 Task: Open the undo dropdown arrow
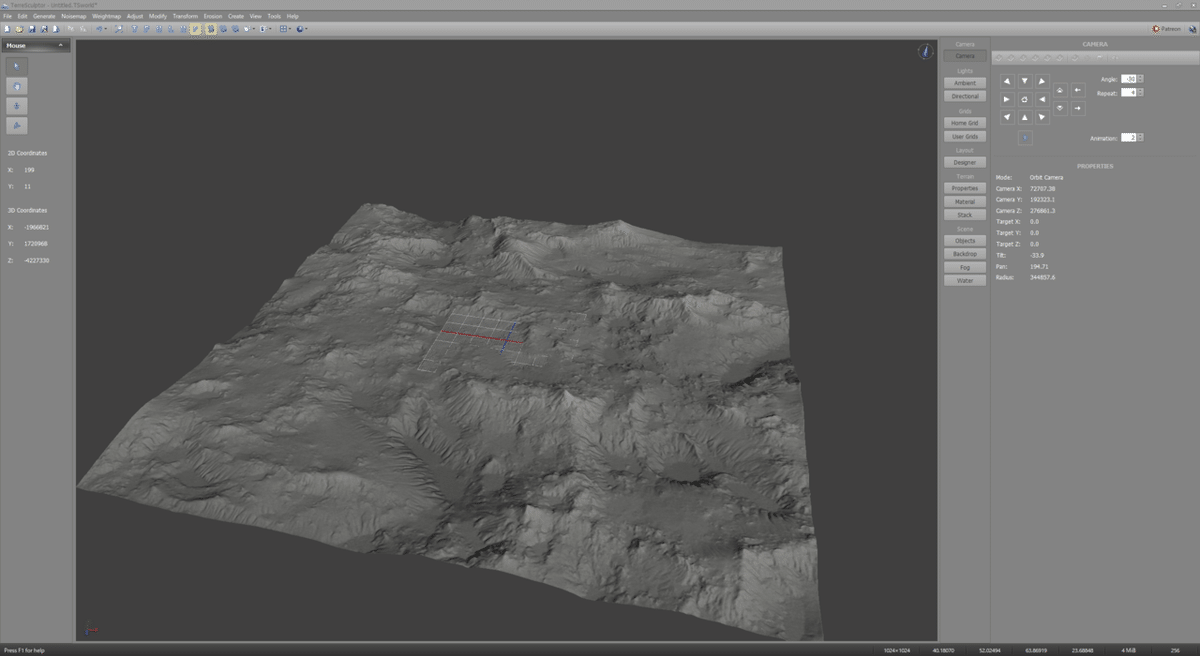(x=106, y=29)
